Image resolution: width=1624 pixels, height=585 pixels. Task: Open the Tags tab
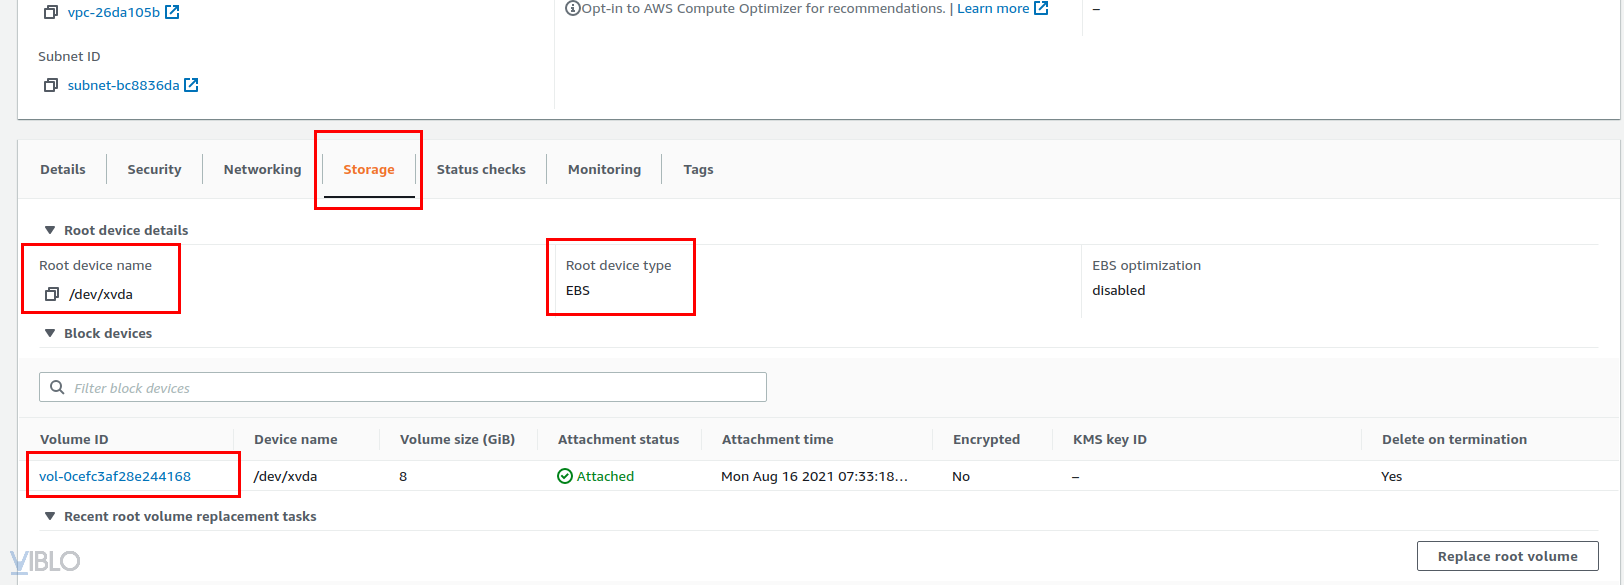tap(698, 170)
